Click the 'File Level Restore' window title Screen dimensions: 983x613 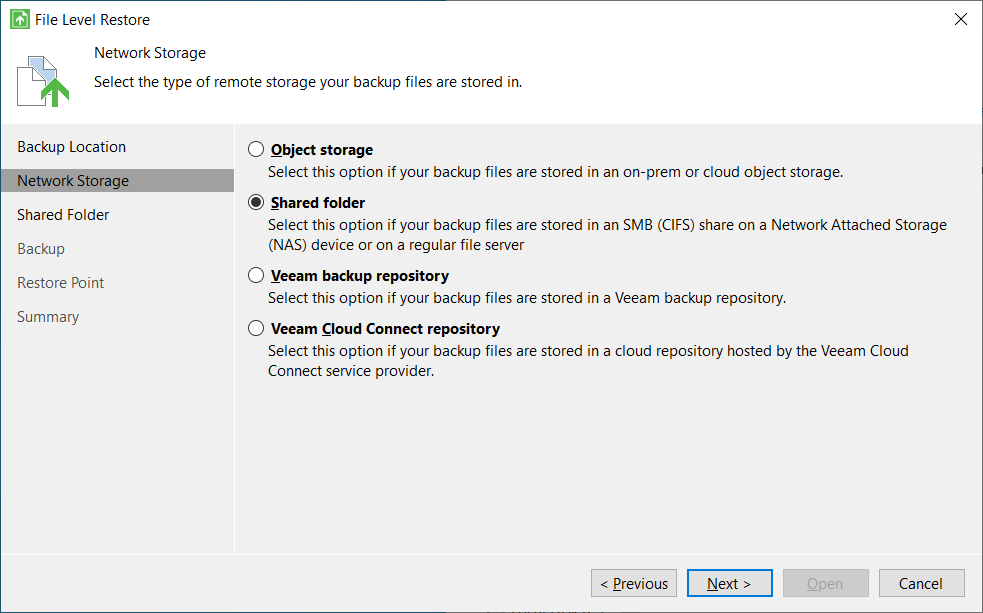coord(92,20)
